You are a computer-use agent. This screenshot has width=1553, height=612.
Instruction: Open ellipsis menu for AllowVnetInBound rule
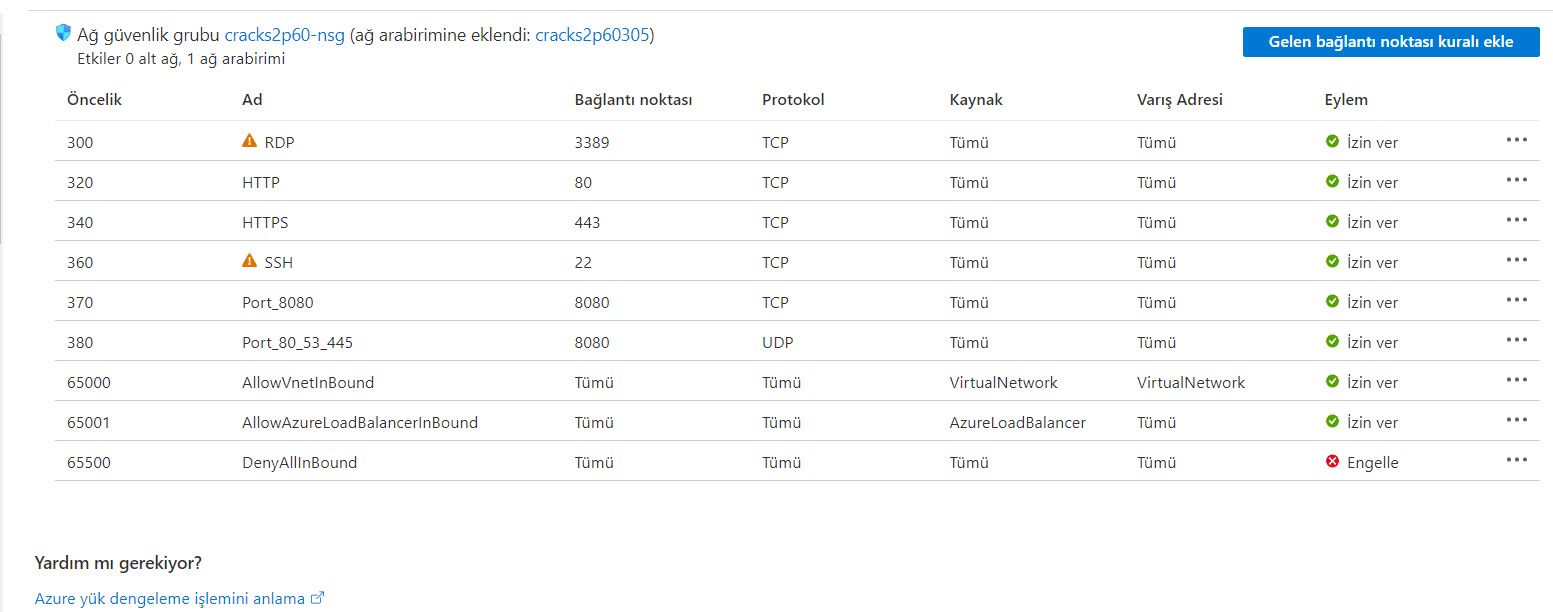tap(1516, 380)
